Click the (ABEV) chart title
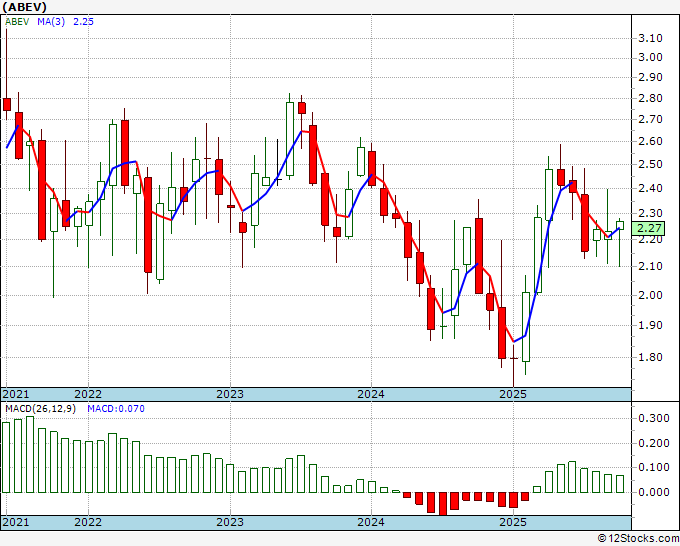This screenshot has width=680, height=546. (x=24, y=7)
